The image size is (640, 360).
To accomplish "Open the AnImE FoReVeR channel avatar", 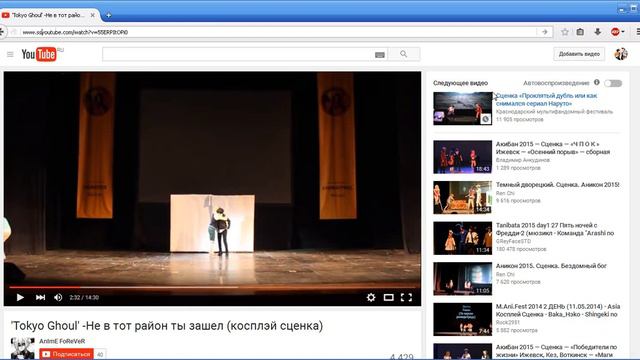I will click(23, 348).
